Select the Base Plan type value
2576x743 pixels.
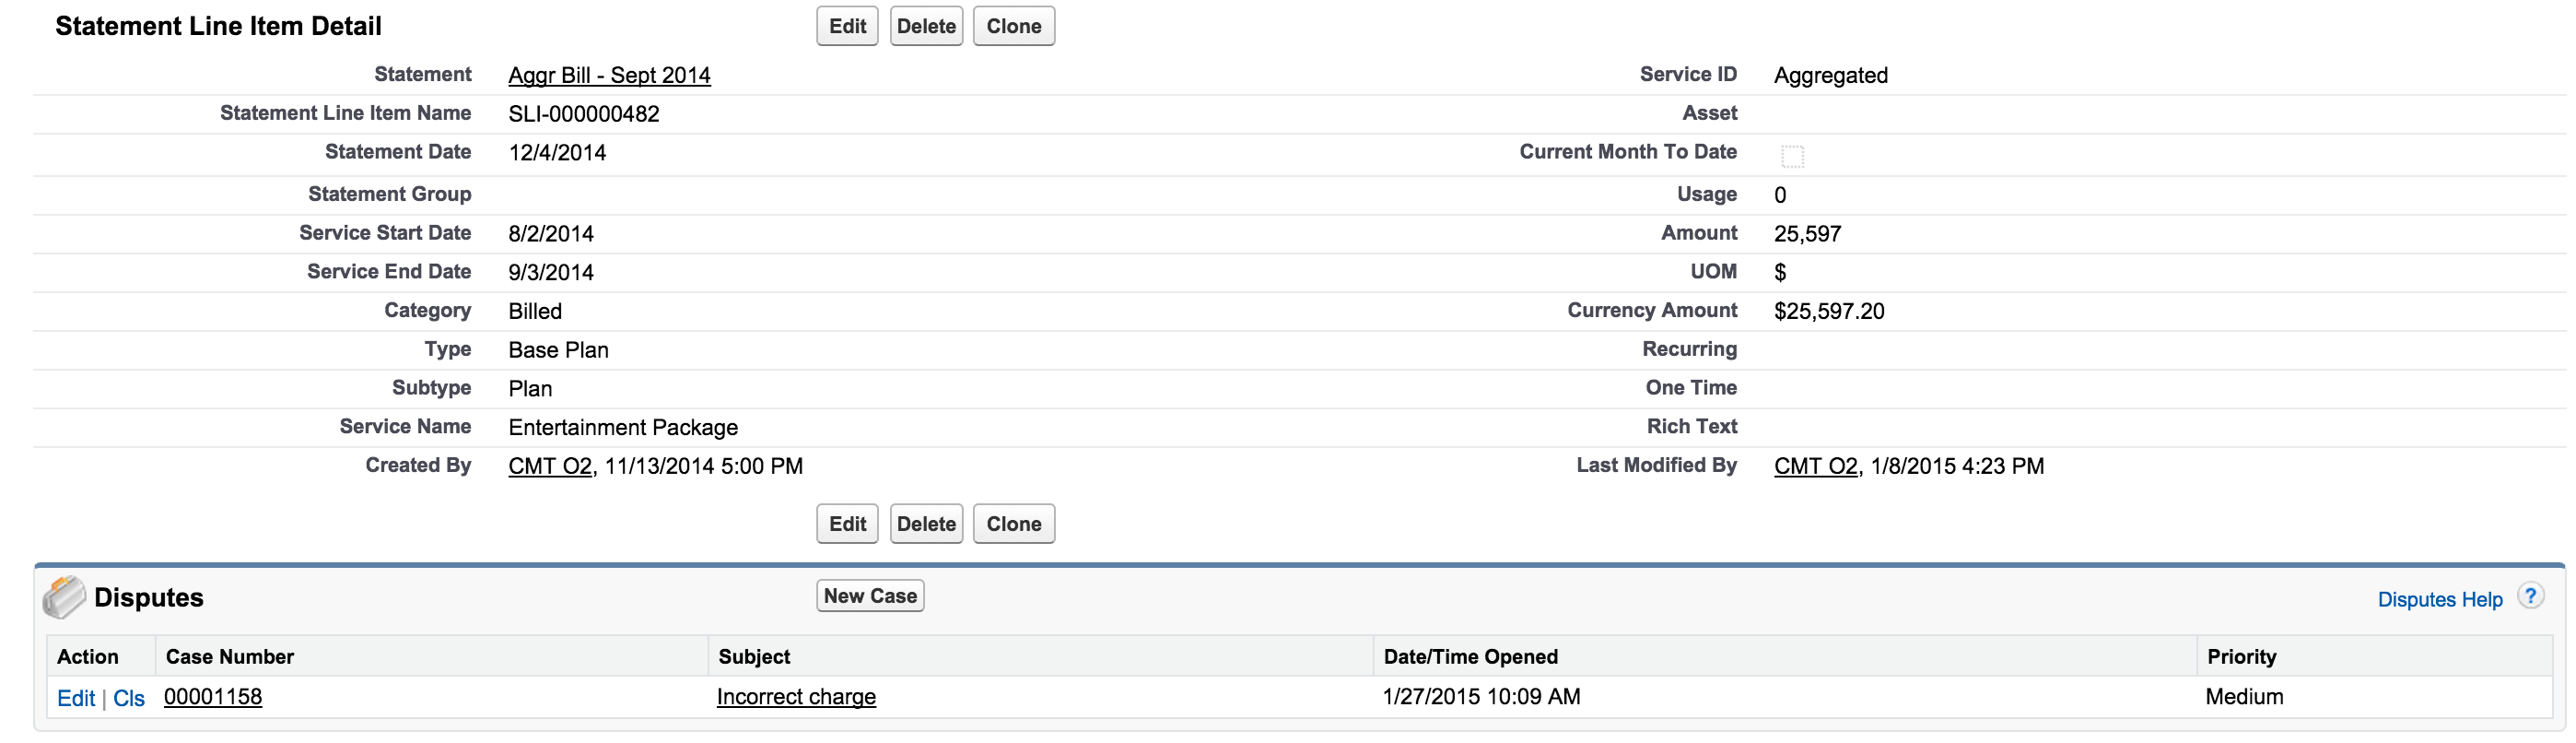click(x=558, y=350)
